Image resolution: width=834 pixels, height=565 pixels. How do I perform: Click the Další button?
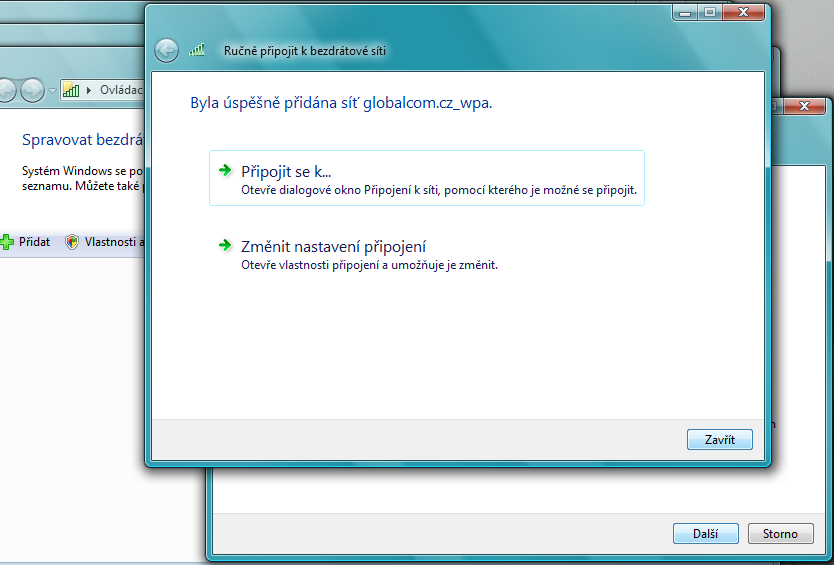pos(705,534)
